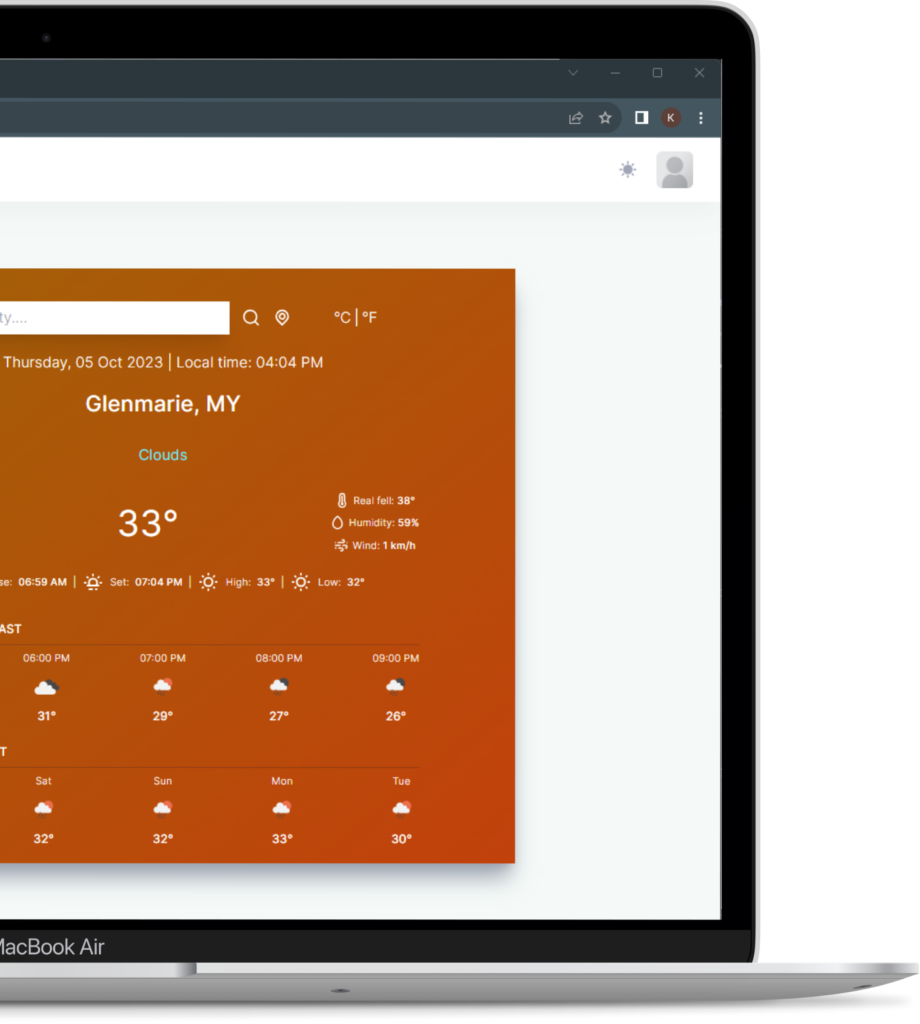This screenshot has width=920, height=1024.
Task: Click the Real feel thermometer icon
Action: click(341, 500)
